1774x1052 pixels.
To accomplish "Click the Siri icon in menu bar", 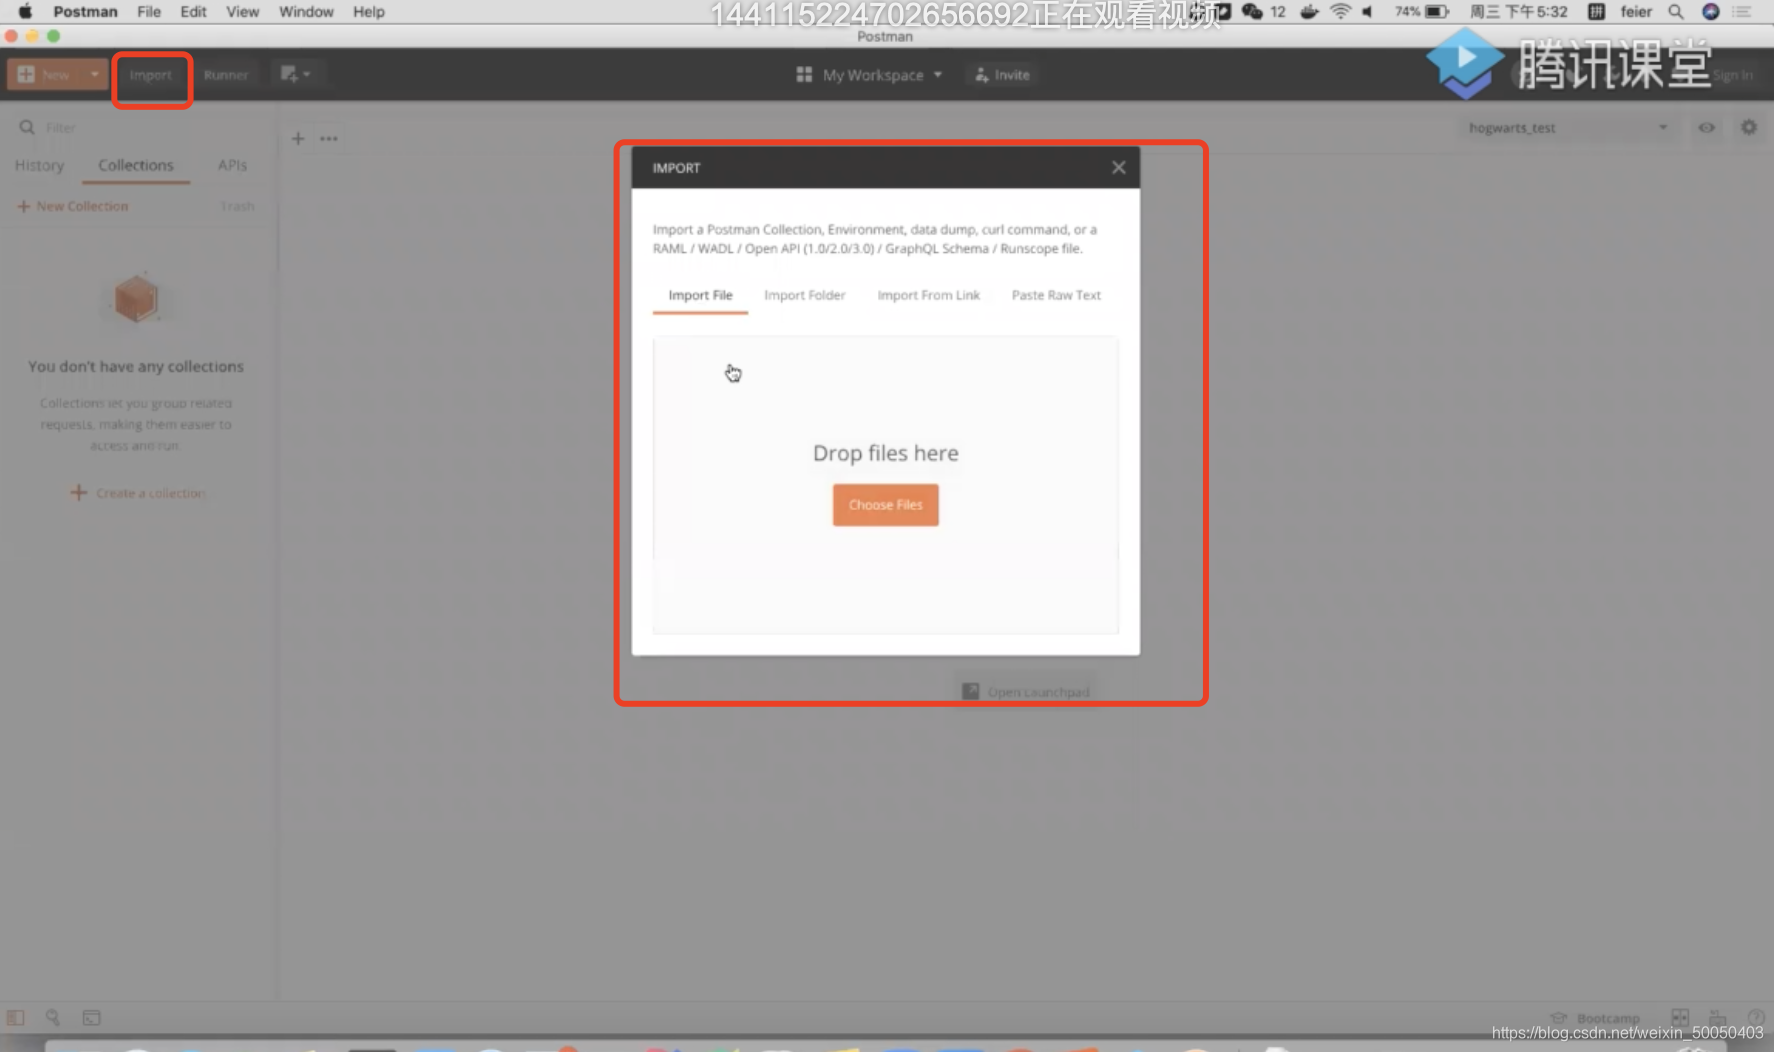I will [x=1711, y=12].
